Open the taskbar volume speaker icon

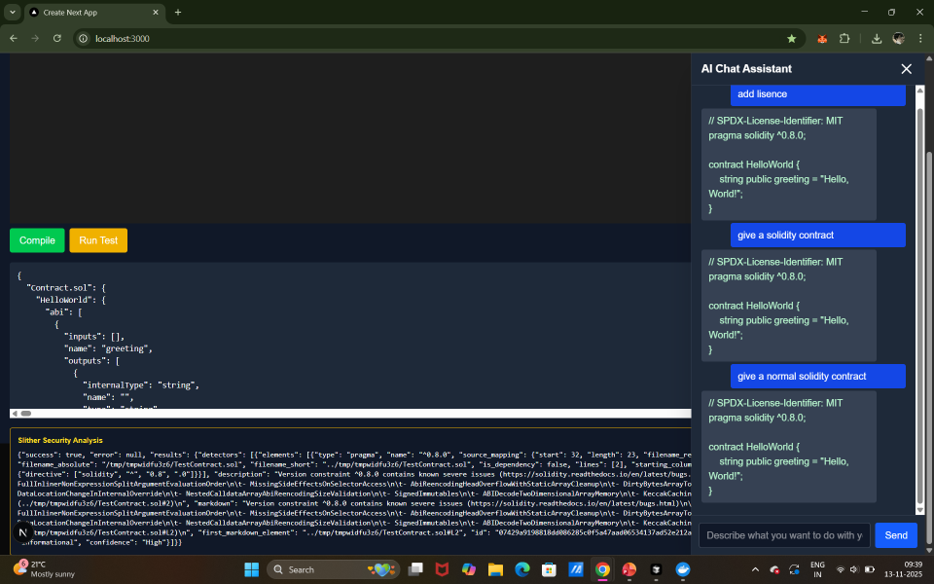pos(854,570)
